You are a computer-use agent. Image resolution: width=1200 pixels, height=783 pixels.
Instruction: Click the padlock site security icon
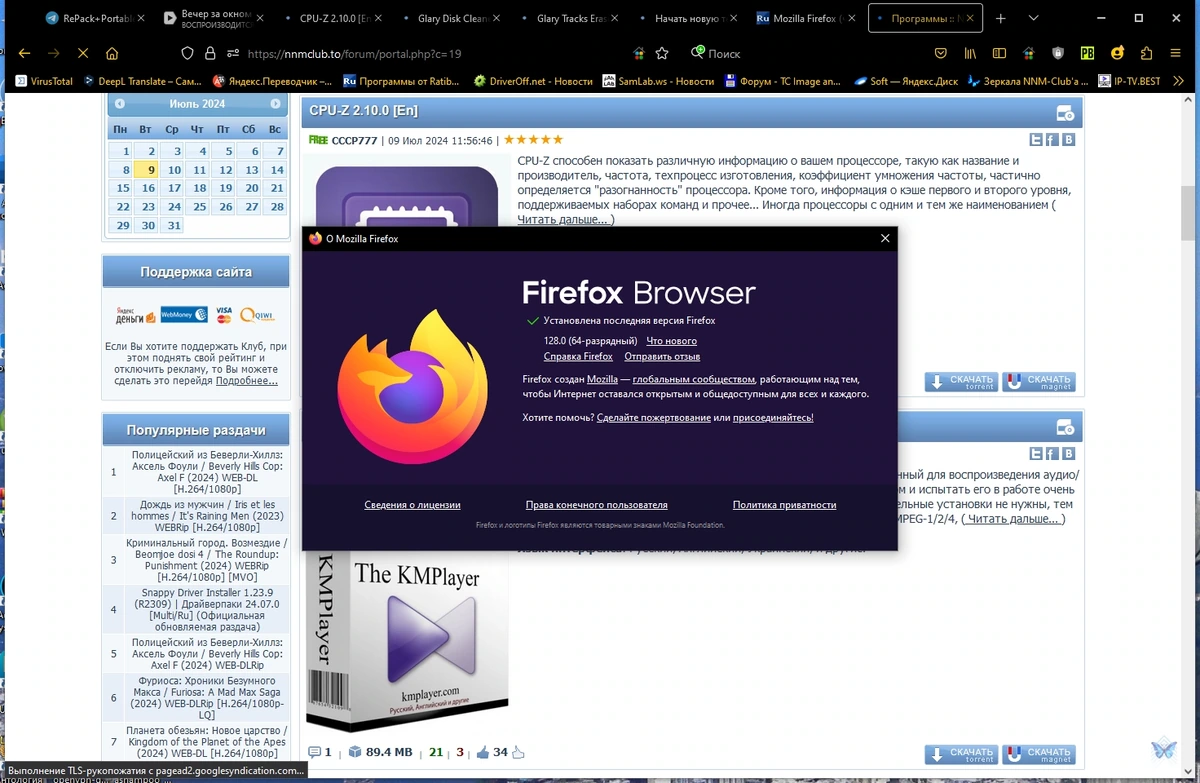[211, 53]
